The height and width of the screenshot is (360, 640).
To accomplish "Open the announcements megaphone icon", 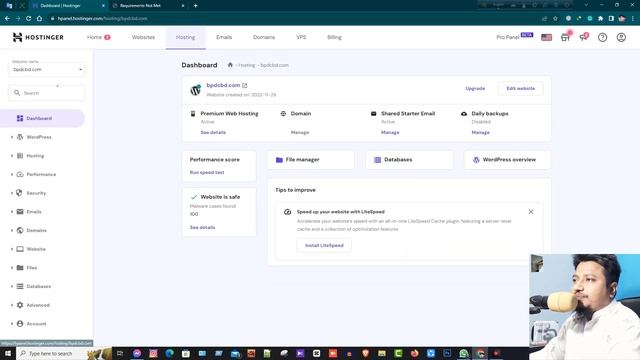I will pyautogui.click(x=584, y=37).
